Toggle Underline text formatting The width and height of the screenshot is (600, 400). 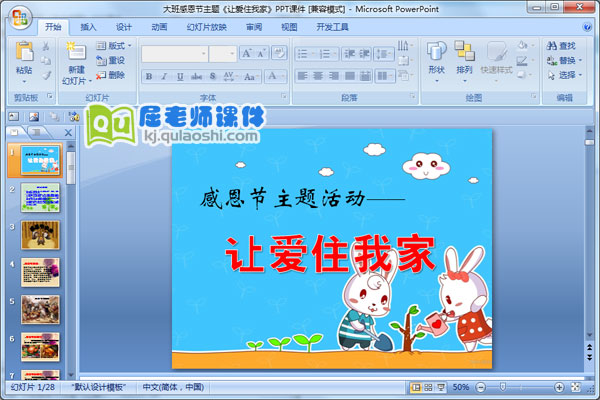(x=181, y=76)
